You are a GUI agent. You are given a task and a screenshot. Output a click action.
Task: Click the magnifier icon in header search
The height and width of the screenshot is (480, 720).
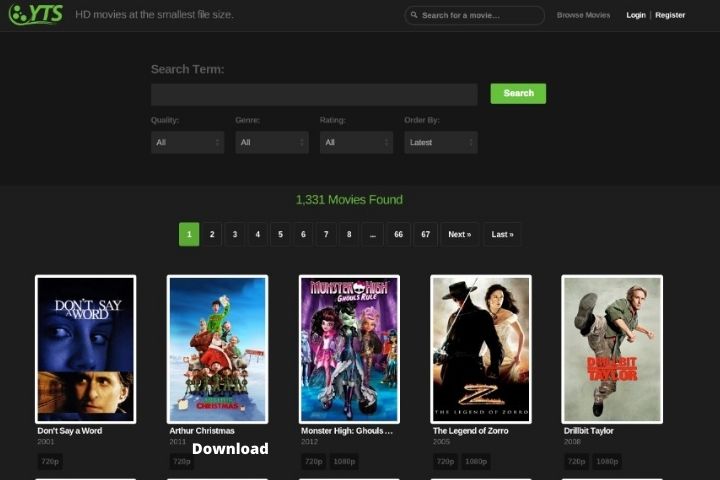[x=414, y=15]
